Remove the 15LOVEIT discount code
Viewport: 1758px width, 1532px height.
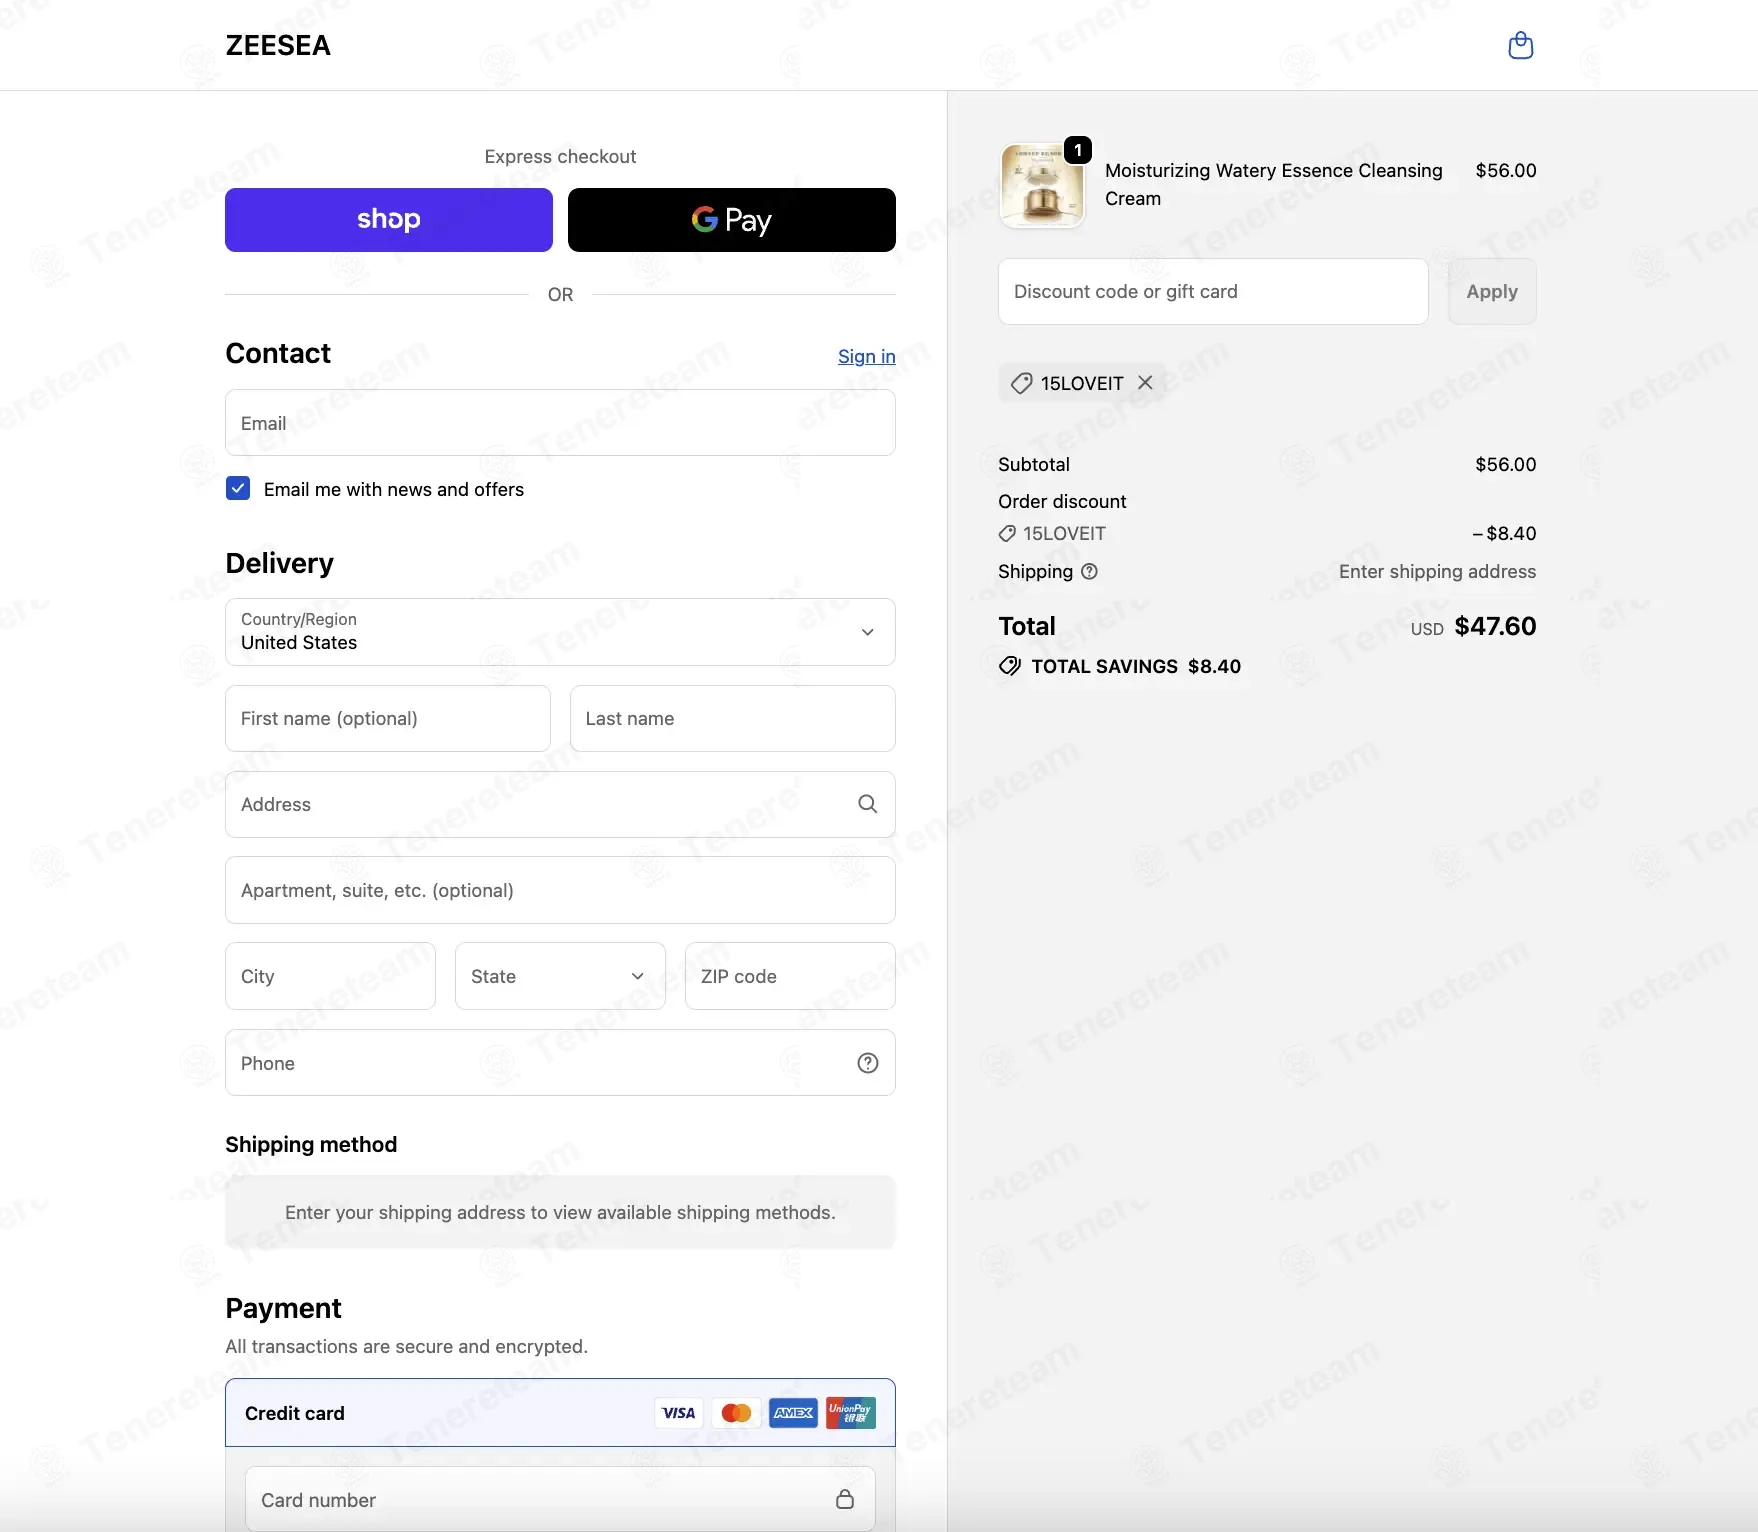[1145, 383]
